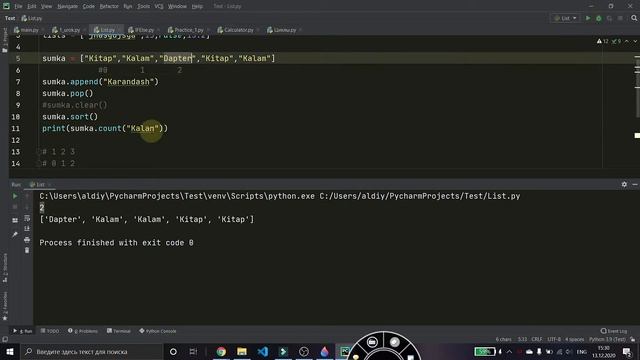Screen dimensions: 640x360
Task: Click the warnings count indicator in editor
Action: (602, 41)
